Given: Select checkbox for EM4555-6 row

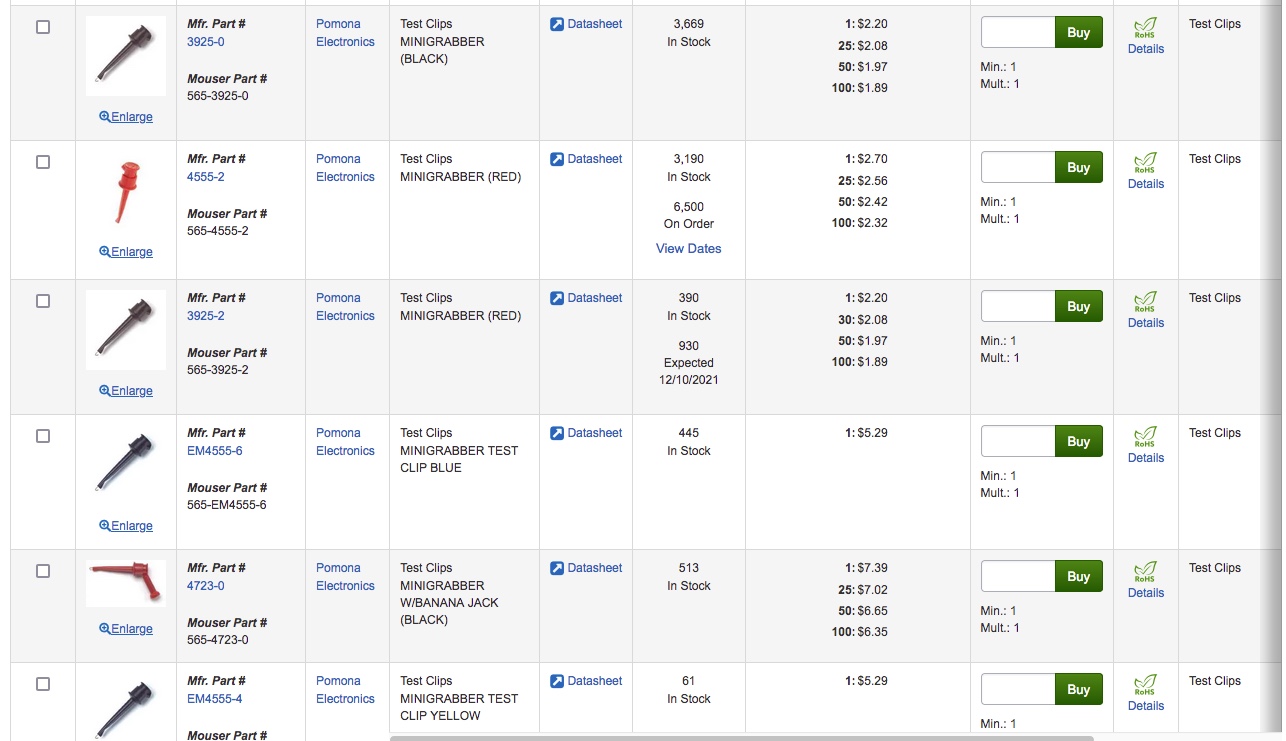Looking at the screenshot, I should point(43,436).
